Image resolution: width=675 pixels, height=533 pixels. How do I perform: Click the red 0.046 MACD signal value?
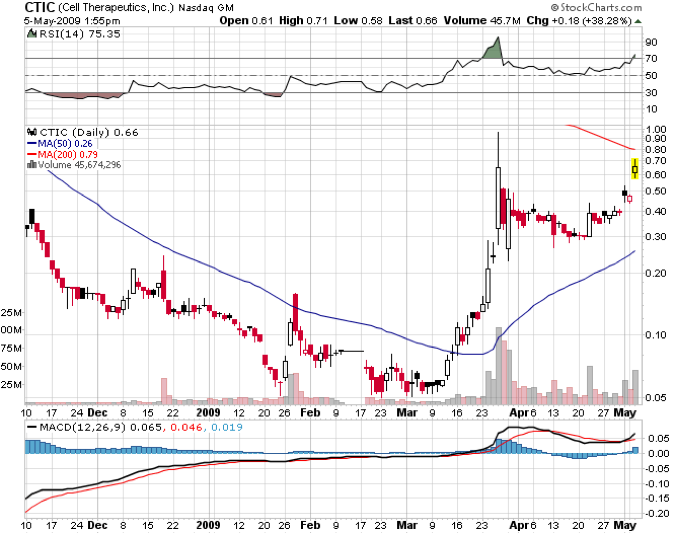pos(186,428)
